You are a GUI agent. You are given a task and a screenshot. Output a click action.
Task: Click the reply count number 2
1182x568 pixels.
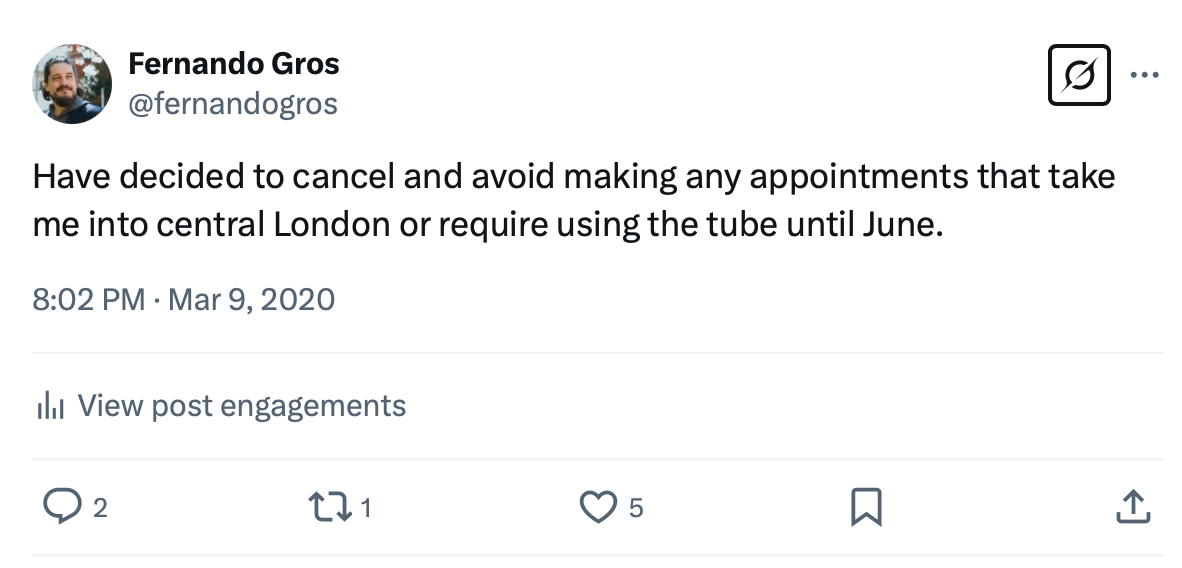[100, 509]
